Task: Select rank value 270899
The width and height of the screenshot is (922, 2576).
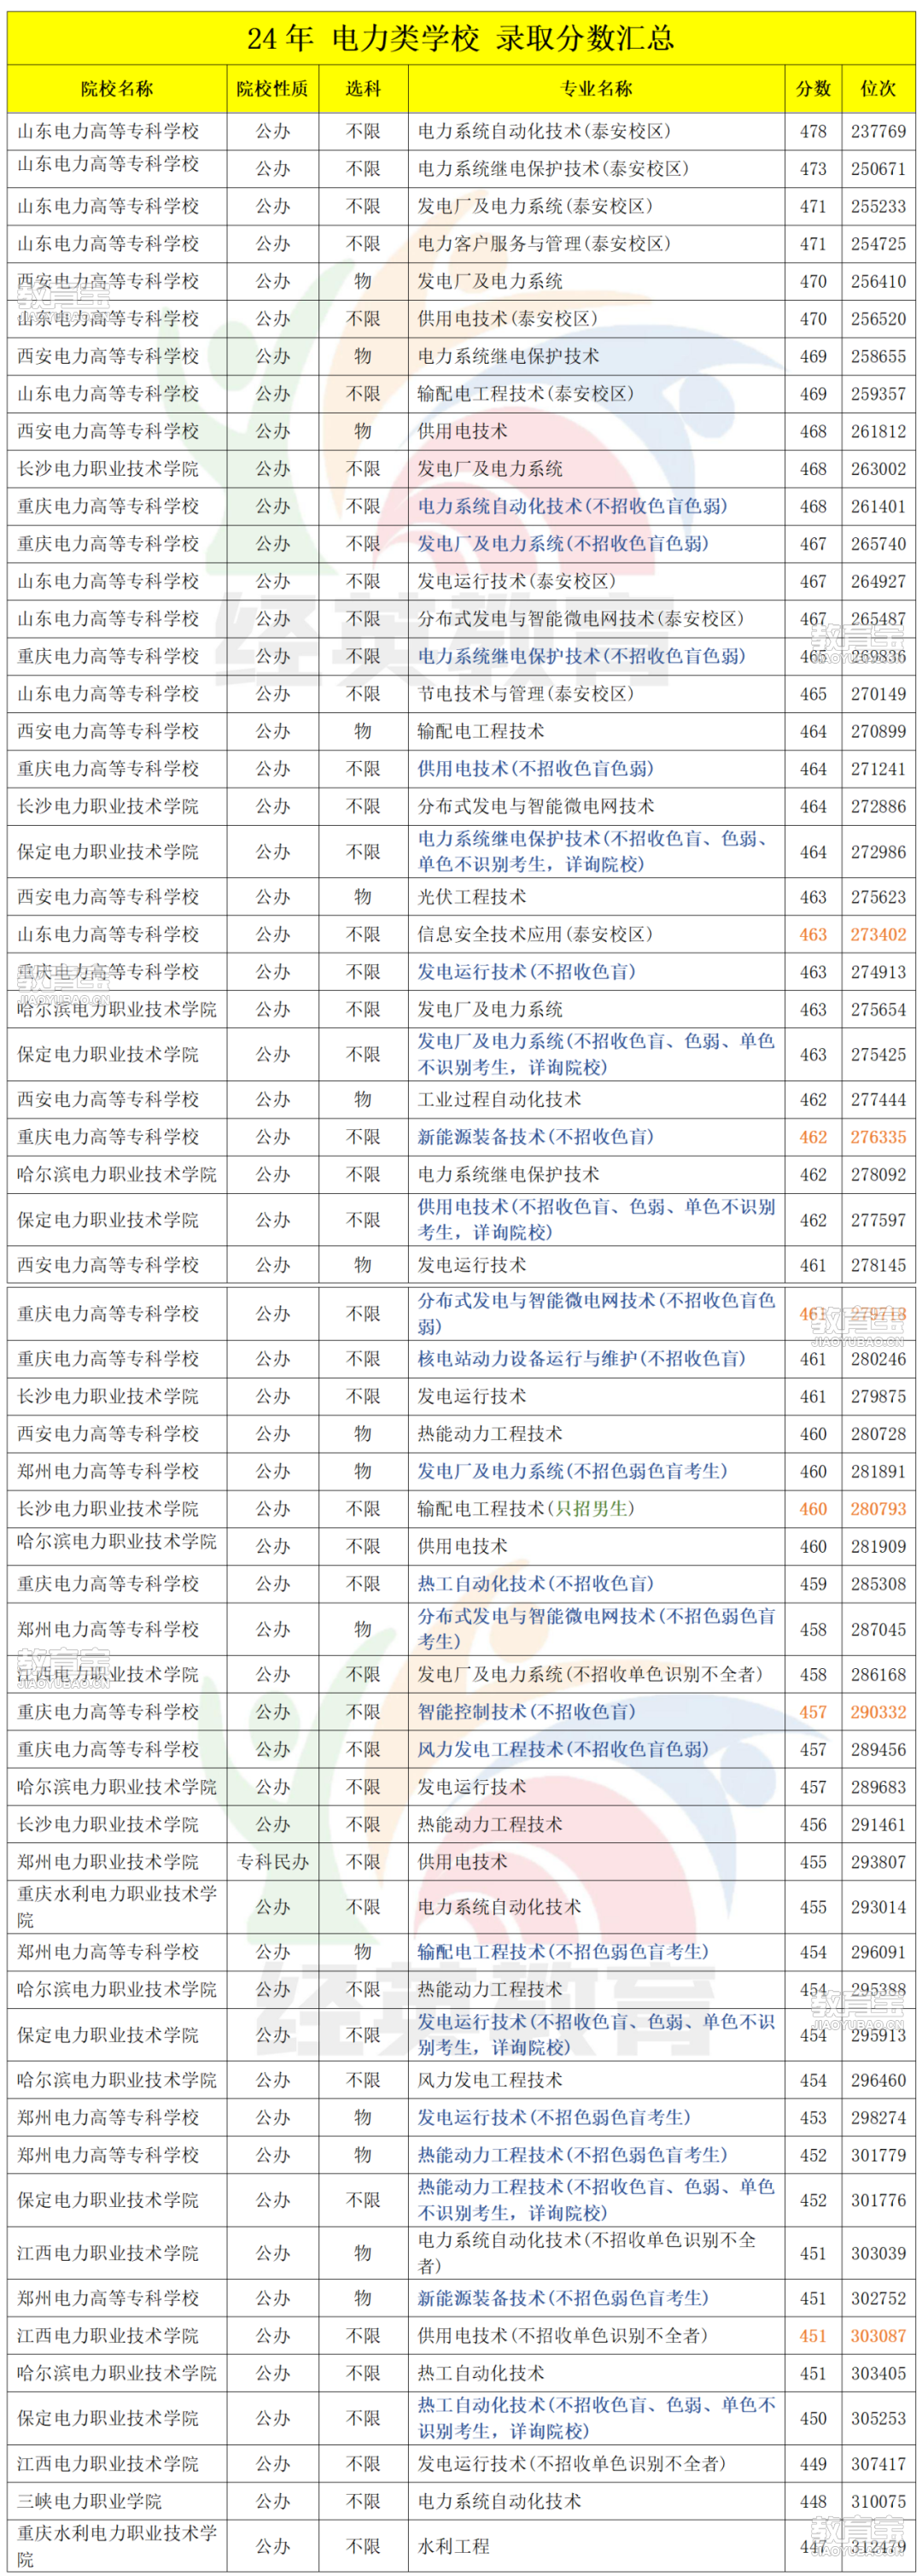Action: tap(878, 731)
